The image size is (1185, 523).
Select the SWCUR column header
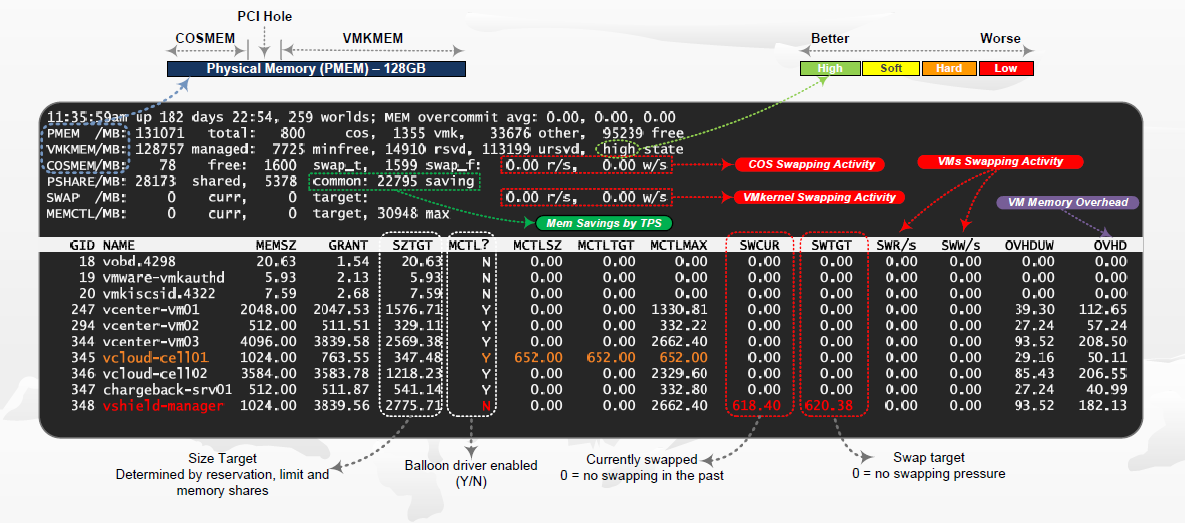[x=760, y=244]
